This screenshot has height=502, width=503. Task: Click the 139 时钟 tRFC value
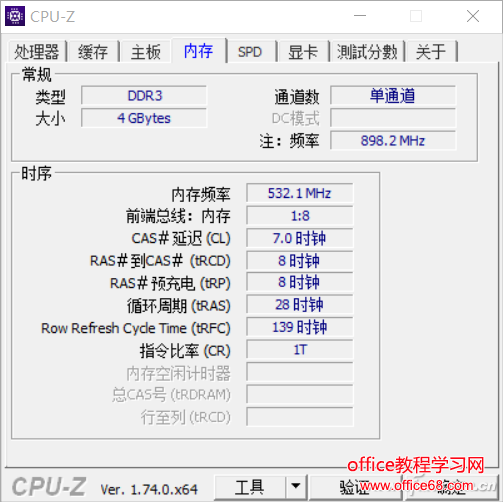299,327
